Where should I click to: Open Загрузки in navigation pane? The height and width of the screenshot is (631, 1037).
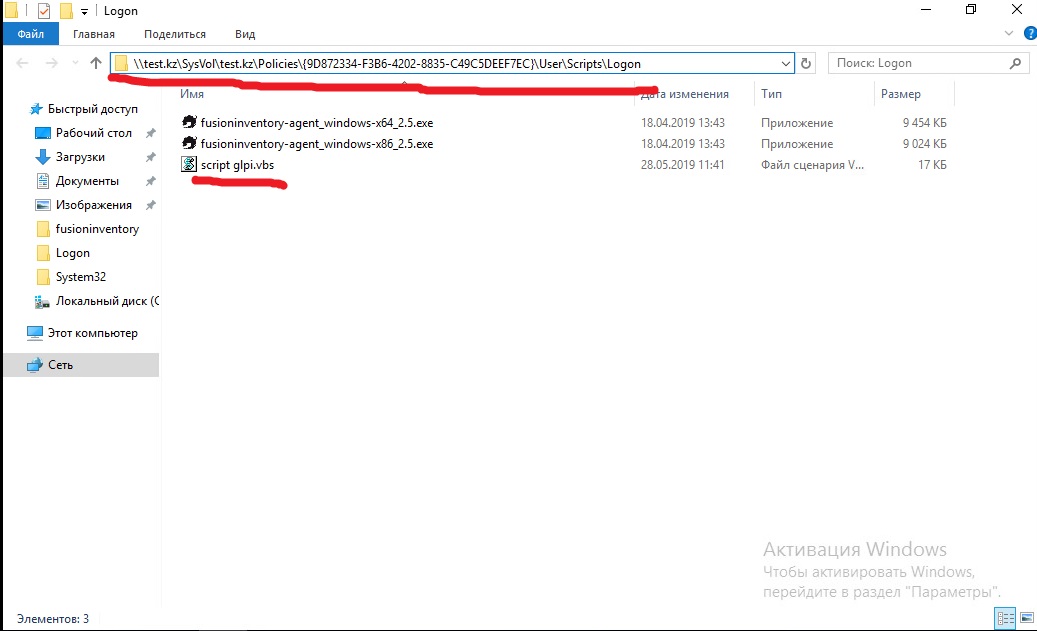[80, 157]
